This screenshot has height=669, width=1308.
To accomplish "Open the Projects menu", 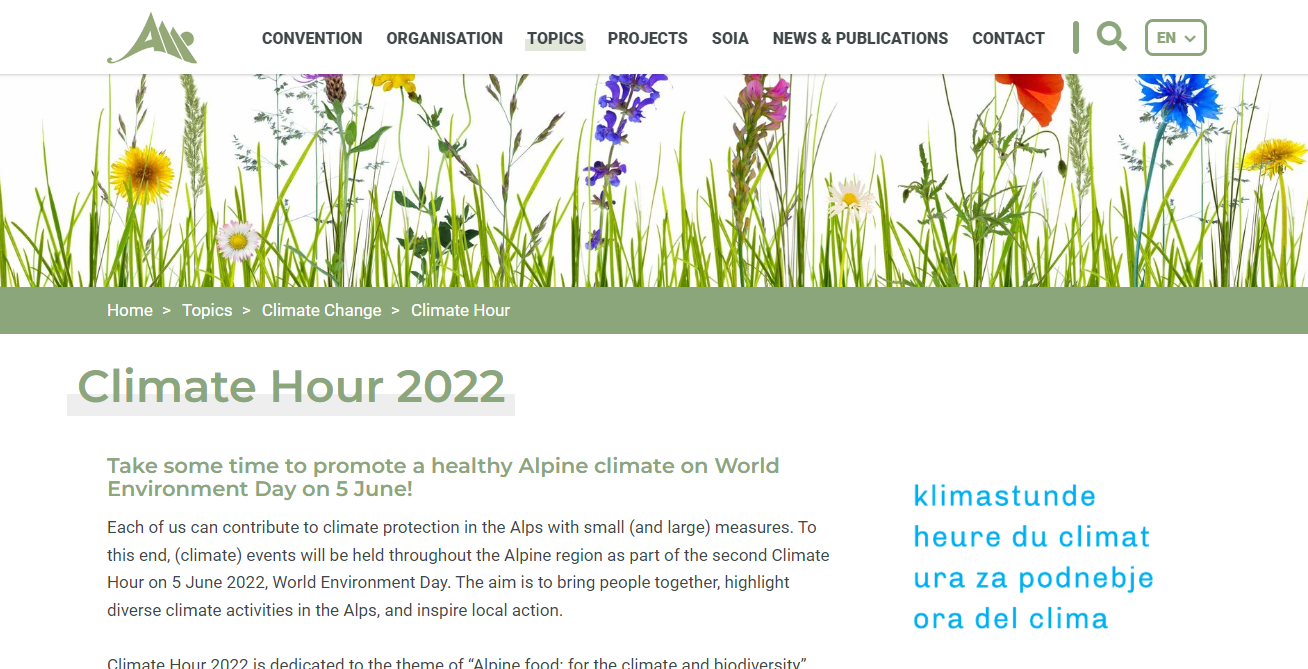I will 647,38.
